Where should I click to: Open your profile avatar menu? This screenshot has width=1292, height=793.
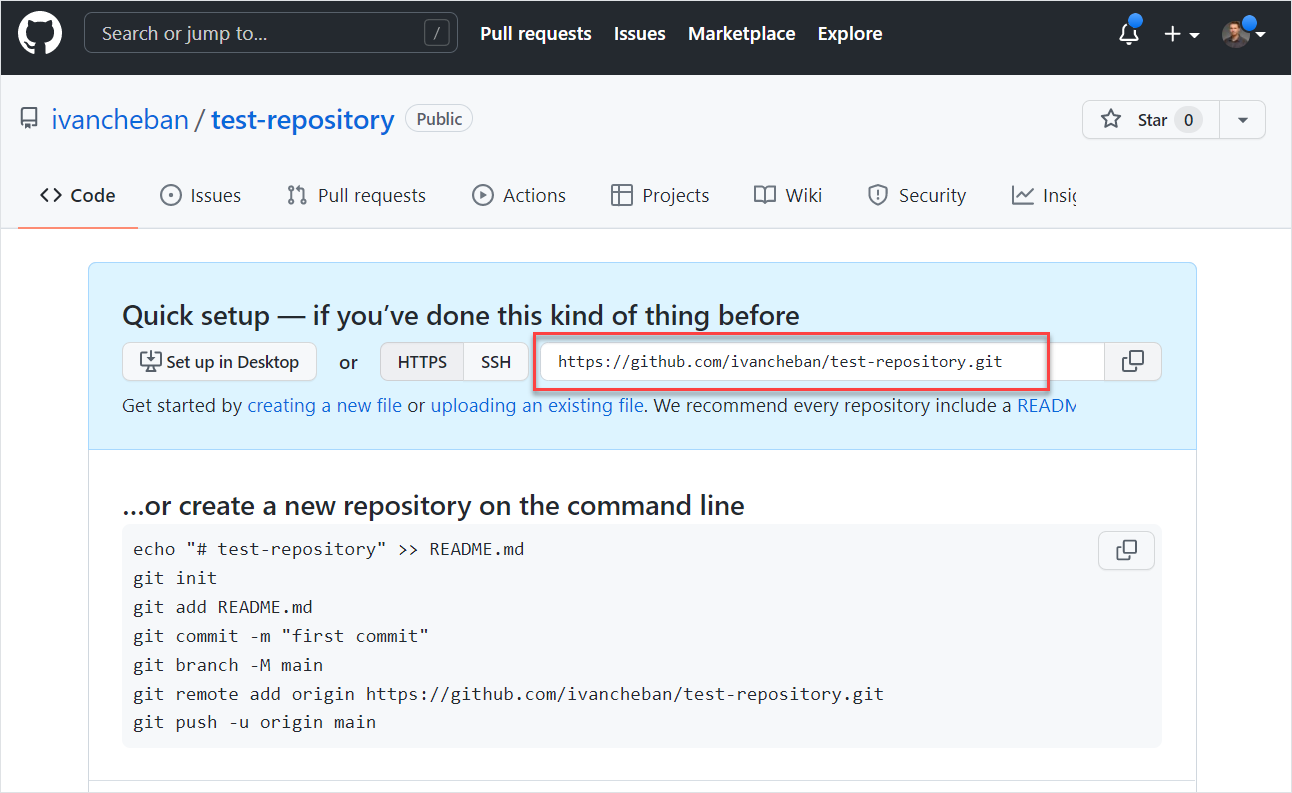(x=1235, y=33)
